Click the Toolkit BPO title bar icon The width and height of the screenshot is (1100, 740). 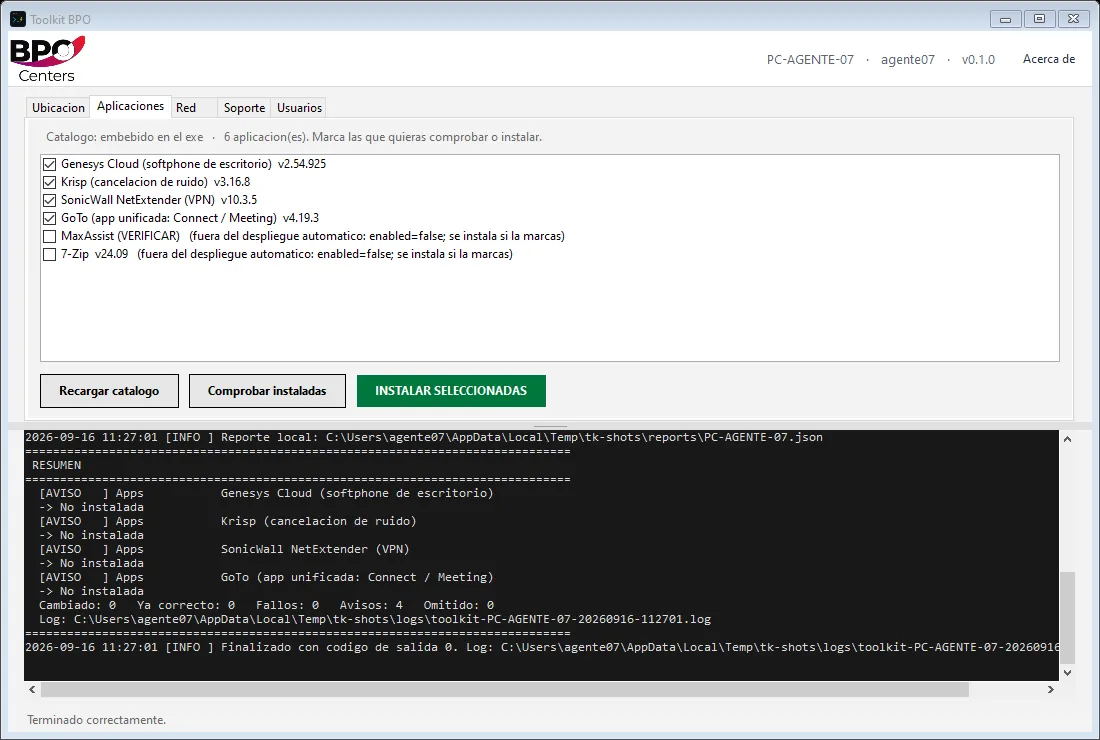click(x=18, y=19)
